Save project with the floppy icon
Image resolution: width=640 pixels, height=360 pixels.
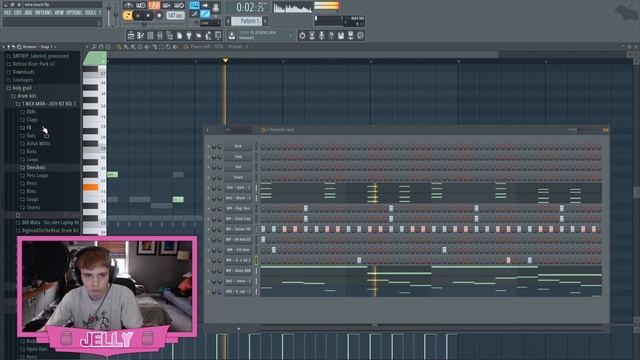(x=341, y=36)
